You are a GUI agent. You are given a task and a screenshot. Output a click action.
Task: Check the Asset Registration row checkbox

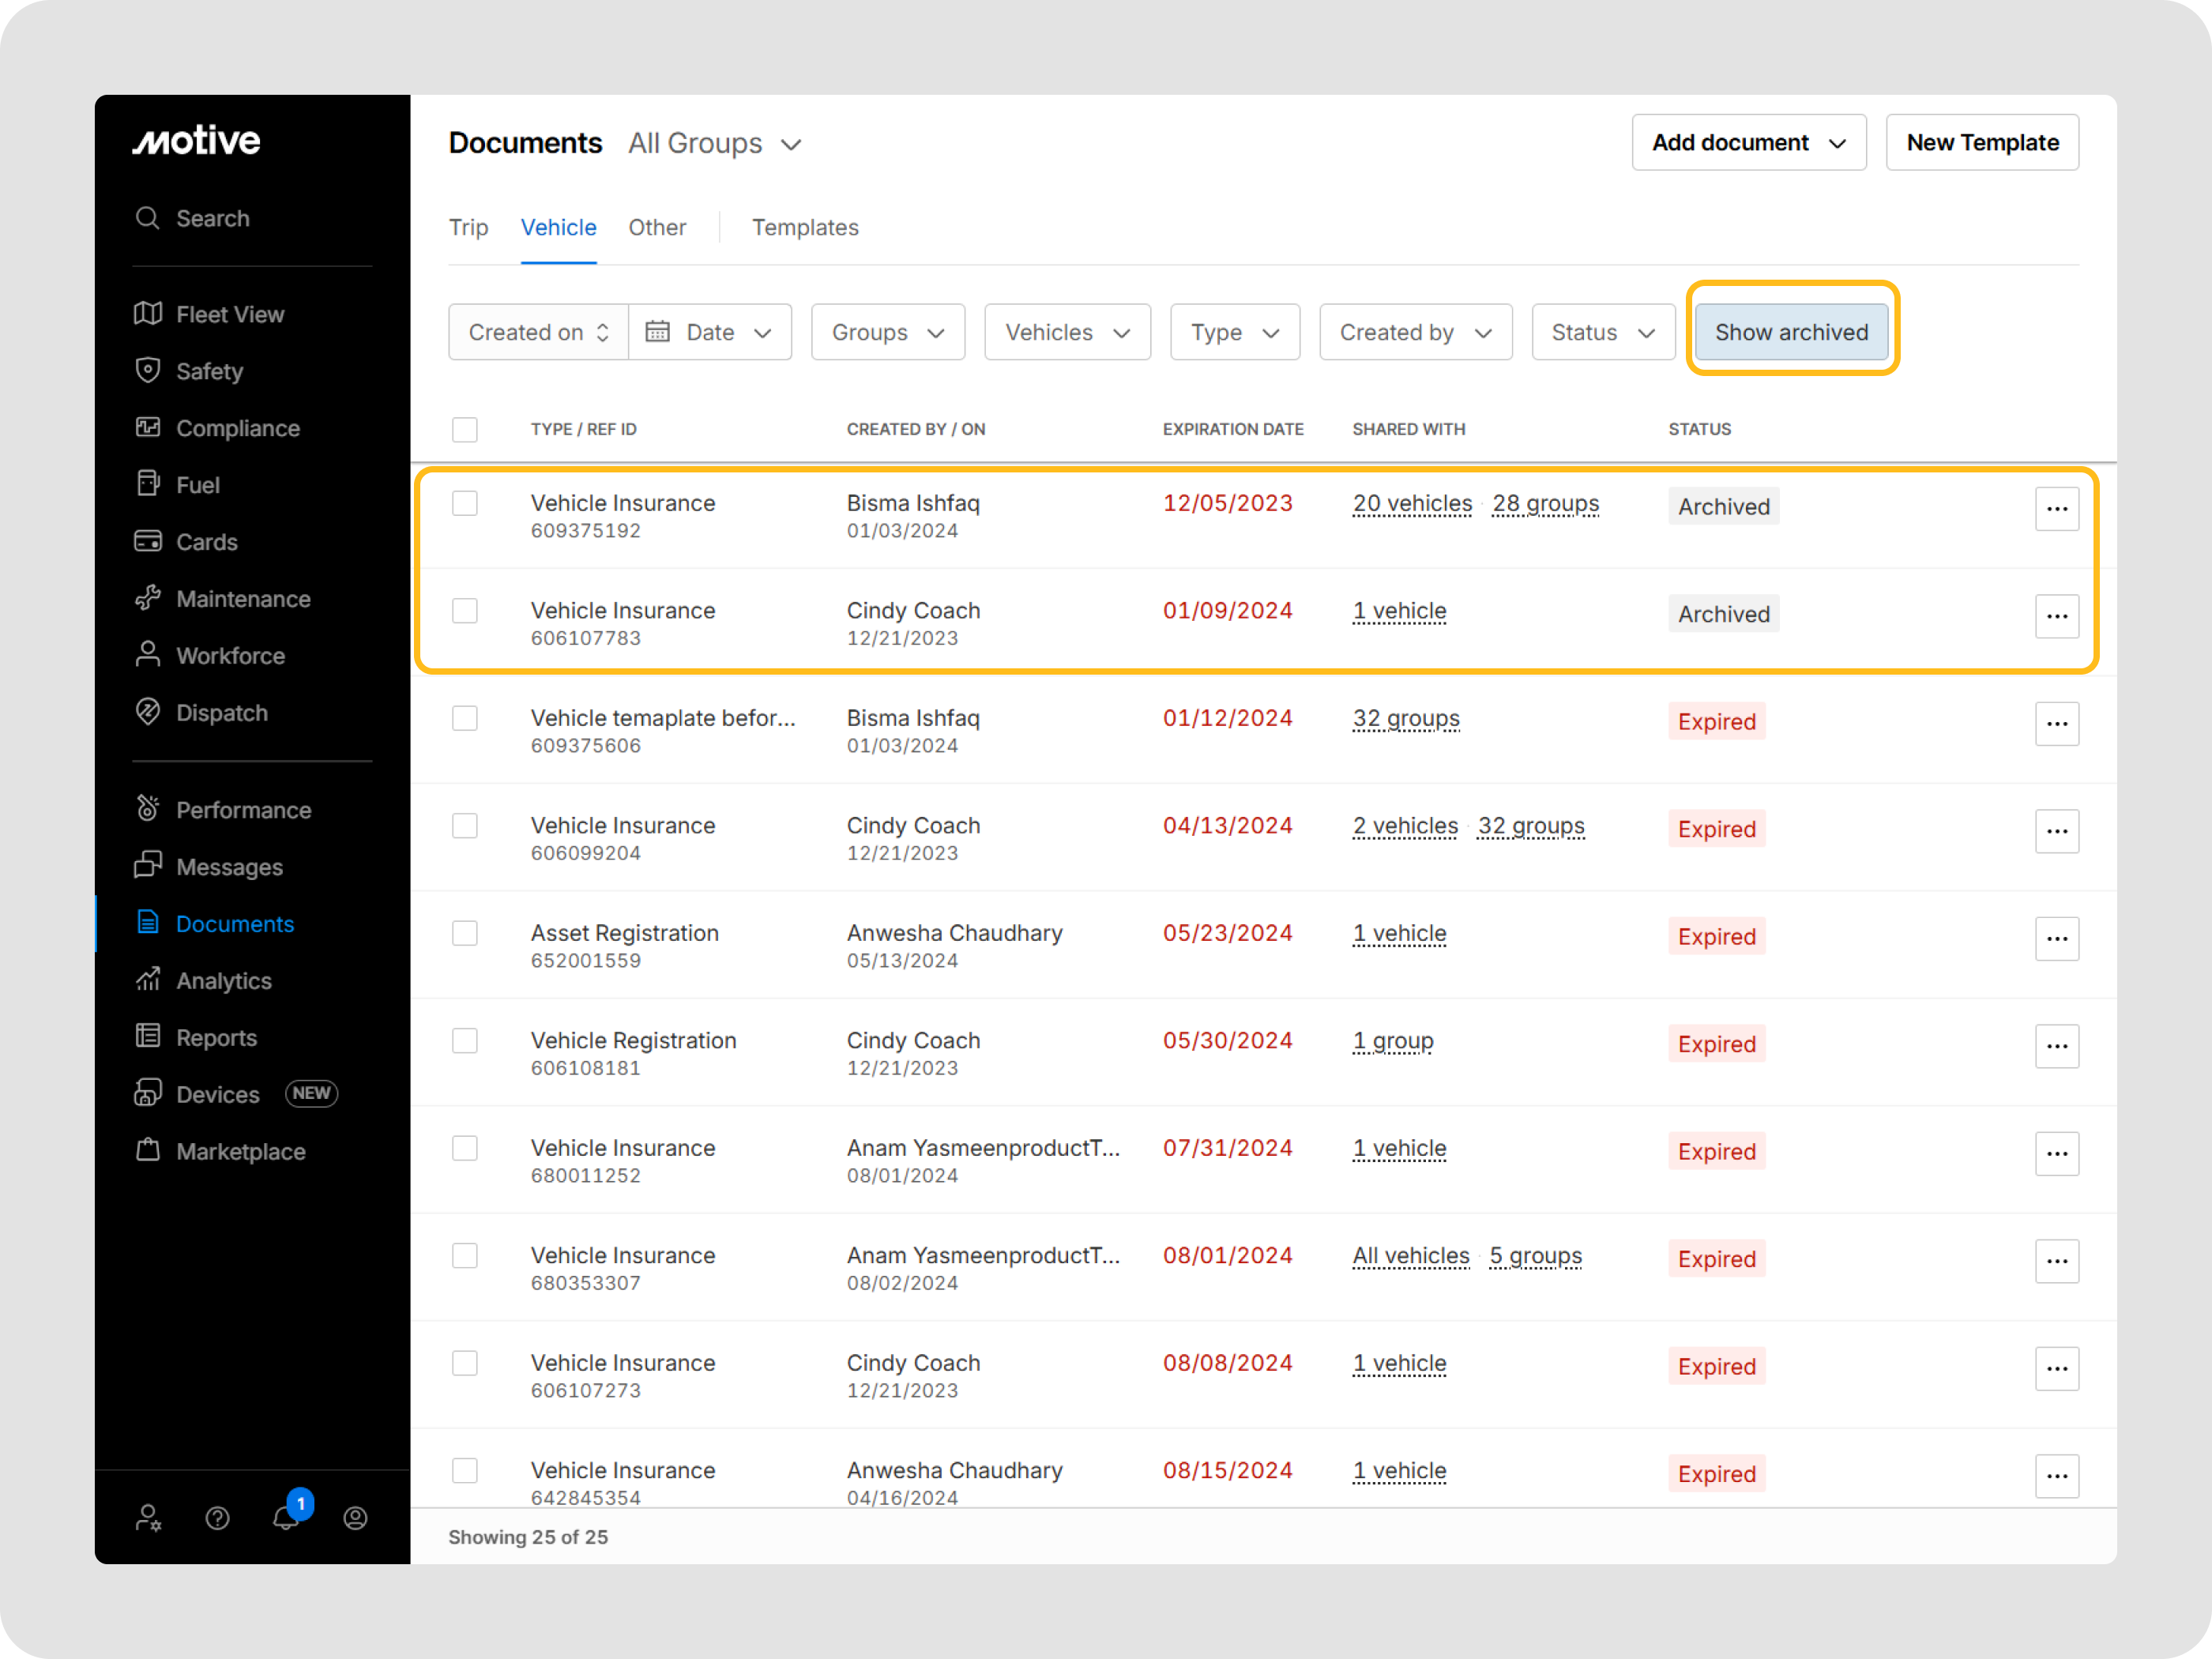pyautogui.click(x=465, y=933)
